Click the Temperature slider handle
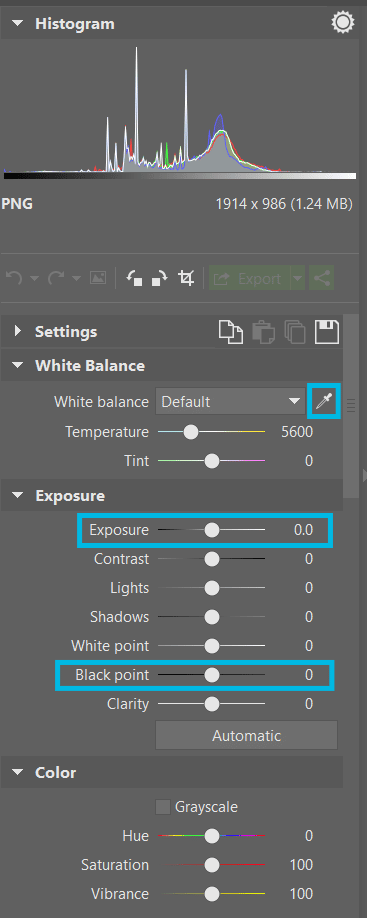 (190, 432)
